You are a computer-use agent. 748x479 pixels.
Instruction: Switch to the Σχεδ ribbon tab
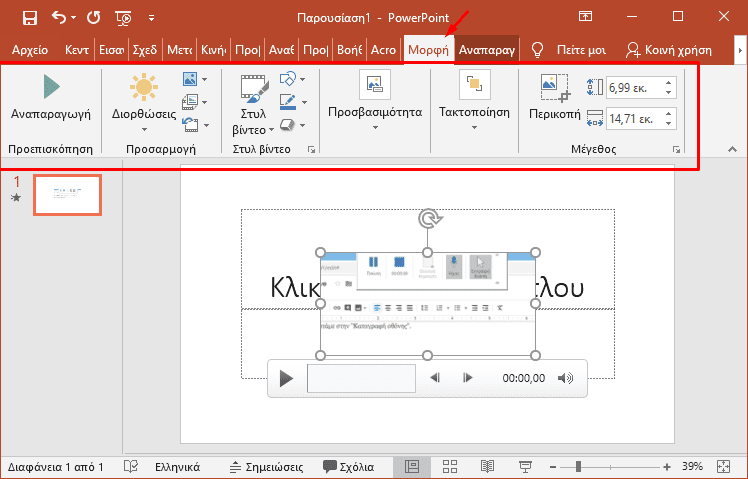click(x=145, y=50)
